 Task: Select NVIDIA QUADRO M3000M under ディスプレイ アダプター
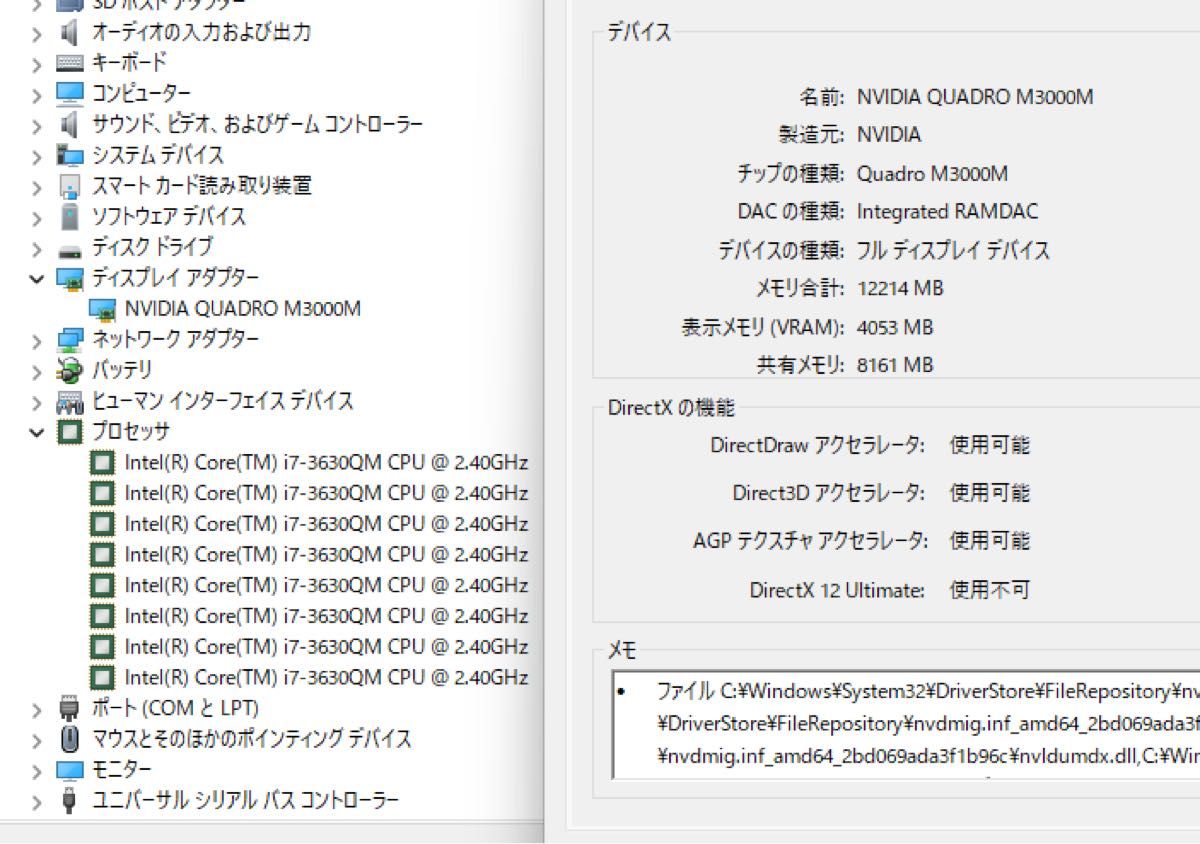(x=243, y=309)
